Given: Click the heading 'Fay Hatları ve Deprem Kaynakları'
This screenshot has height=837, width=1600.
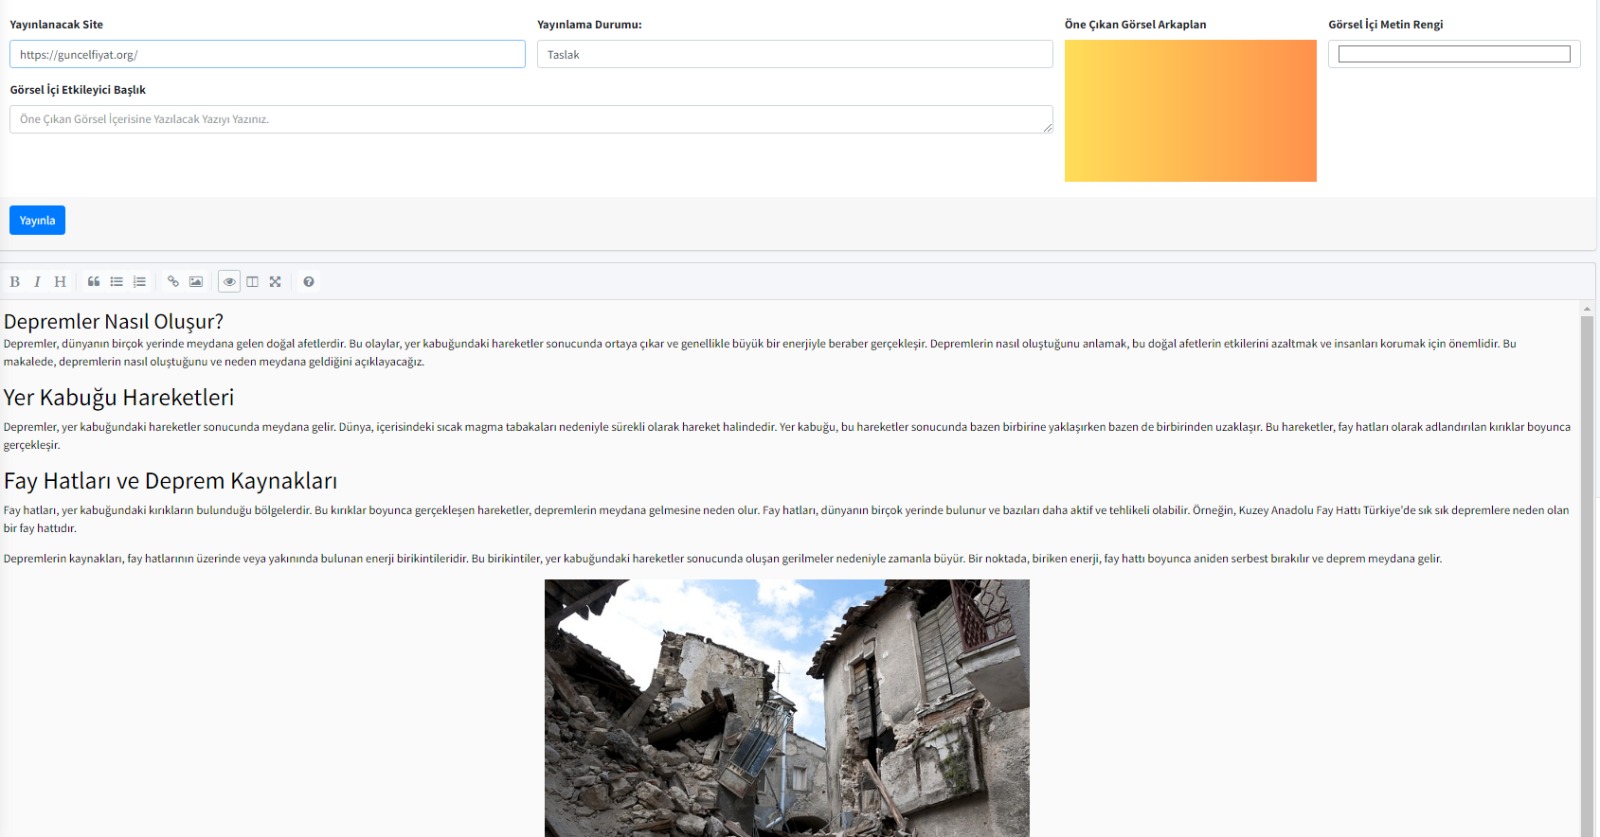Looking at the screenshot, I should coord(170,481).
